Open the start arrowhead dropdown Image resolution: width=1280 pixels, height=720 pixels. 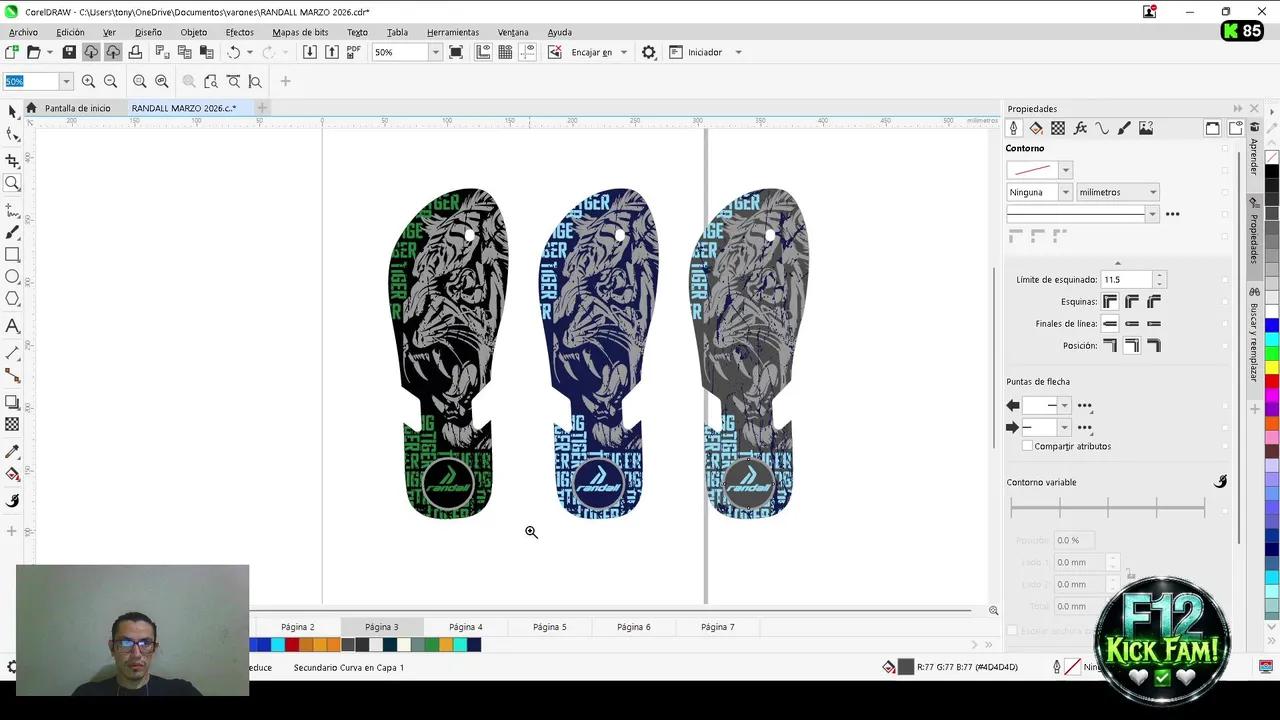click(x=1064, y=405)
